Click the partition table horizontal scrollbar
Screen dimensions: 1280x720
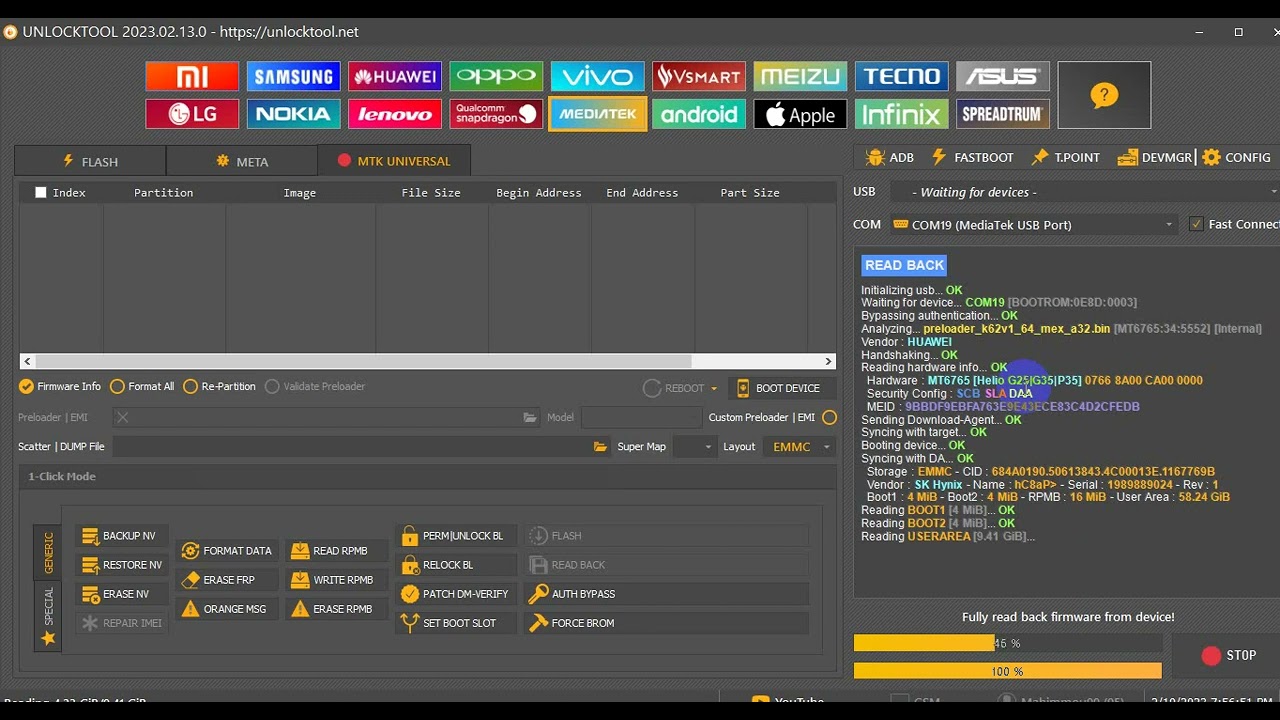pos(428,361)
